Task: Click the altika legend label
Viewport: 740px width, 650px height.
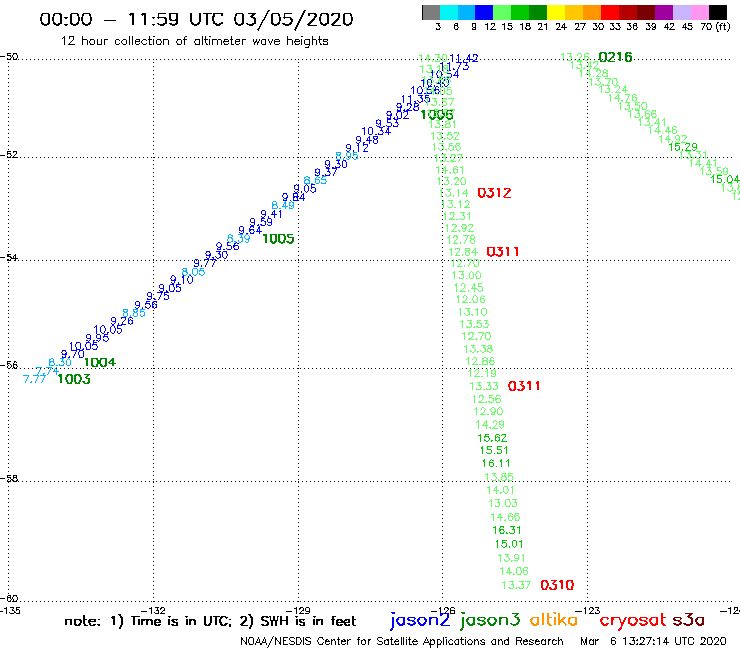Action: tap(554, 620)
